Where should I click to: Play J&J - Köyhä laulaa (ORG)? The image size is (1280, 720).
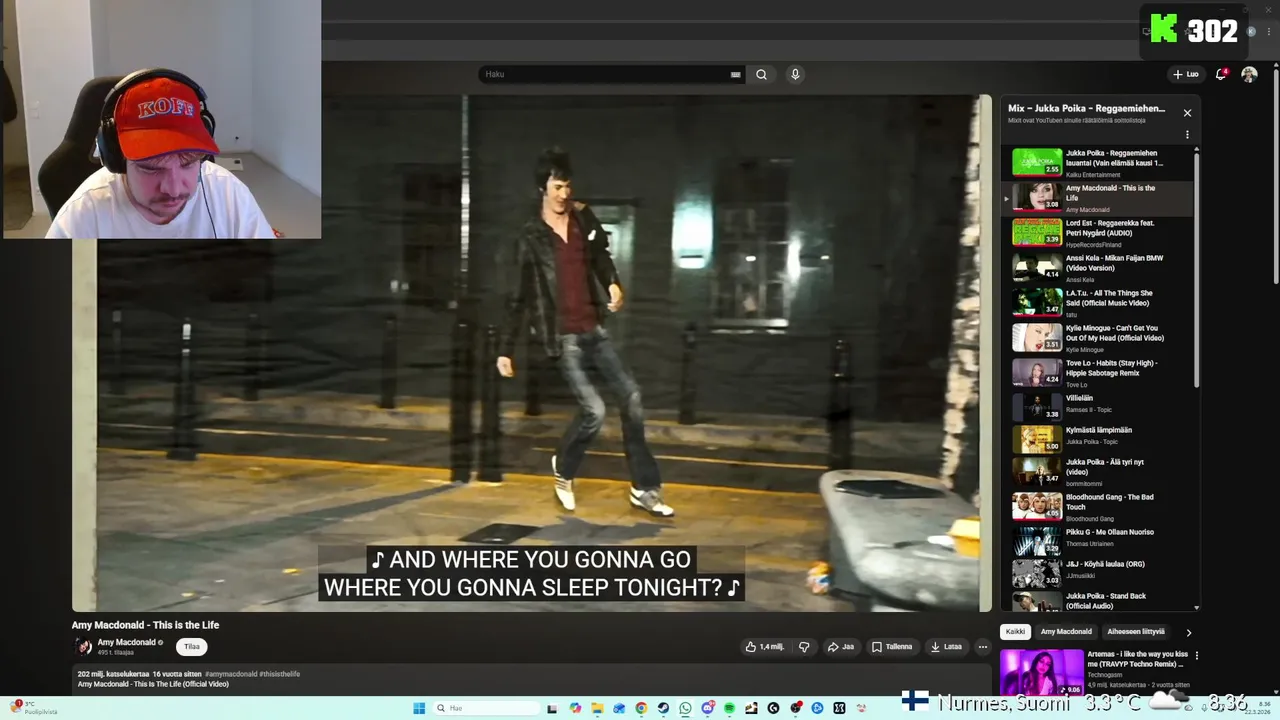(1098, 573)
